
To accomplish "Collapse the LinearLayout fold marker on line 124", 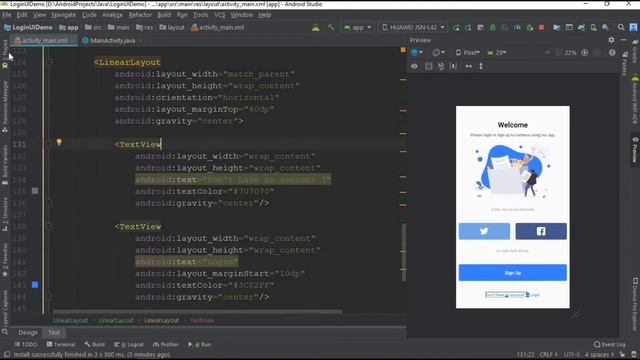I will pyautogui.click(x=49, y=62).
